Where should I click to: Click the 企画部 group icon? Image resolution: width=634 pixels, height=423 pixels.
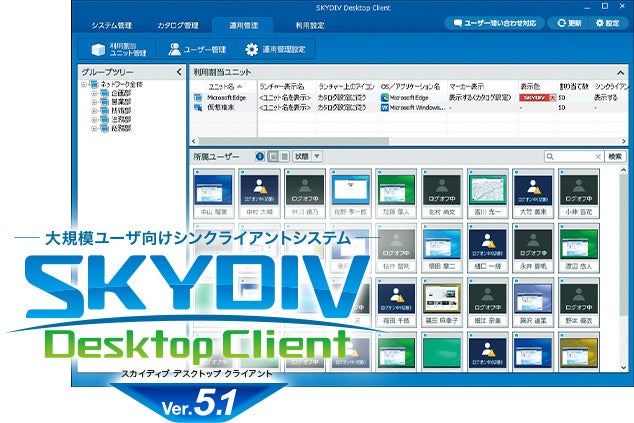click(104, 93)
